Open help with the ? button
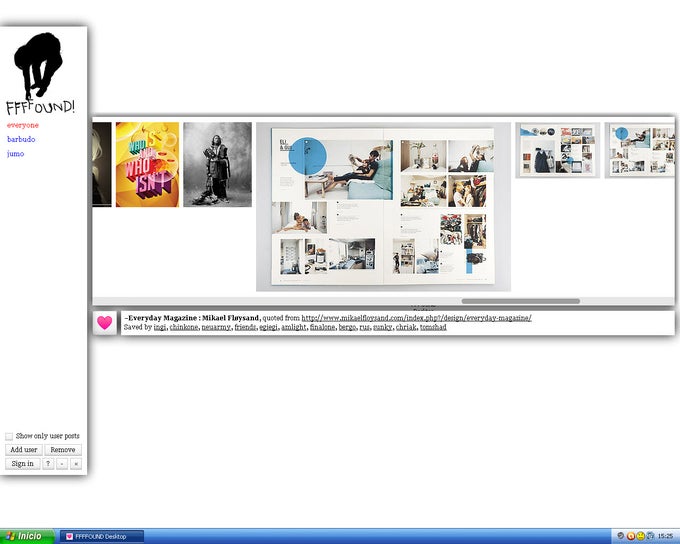Image resolution: width=680 pixels, height=544 pixels. click(x=48, y=464)
